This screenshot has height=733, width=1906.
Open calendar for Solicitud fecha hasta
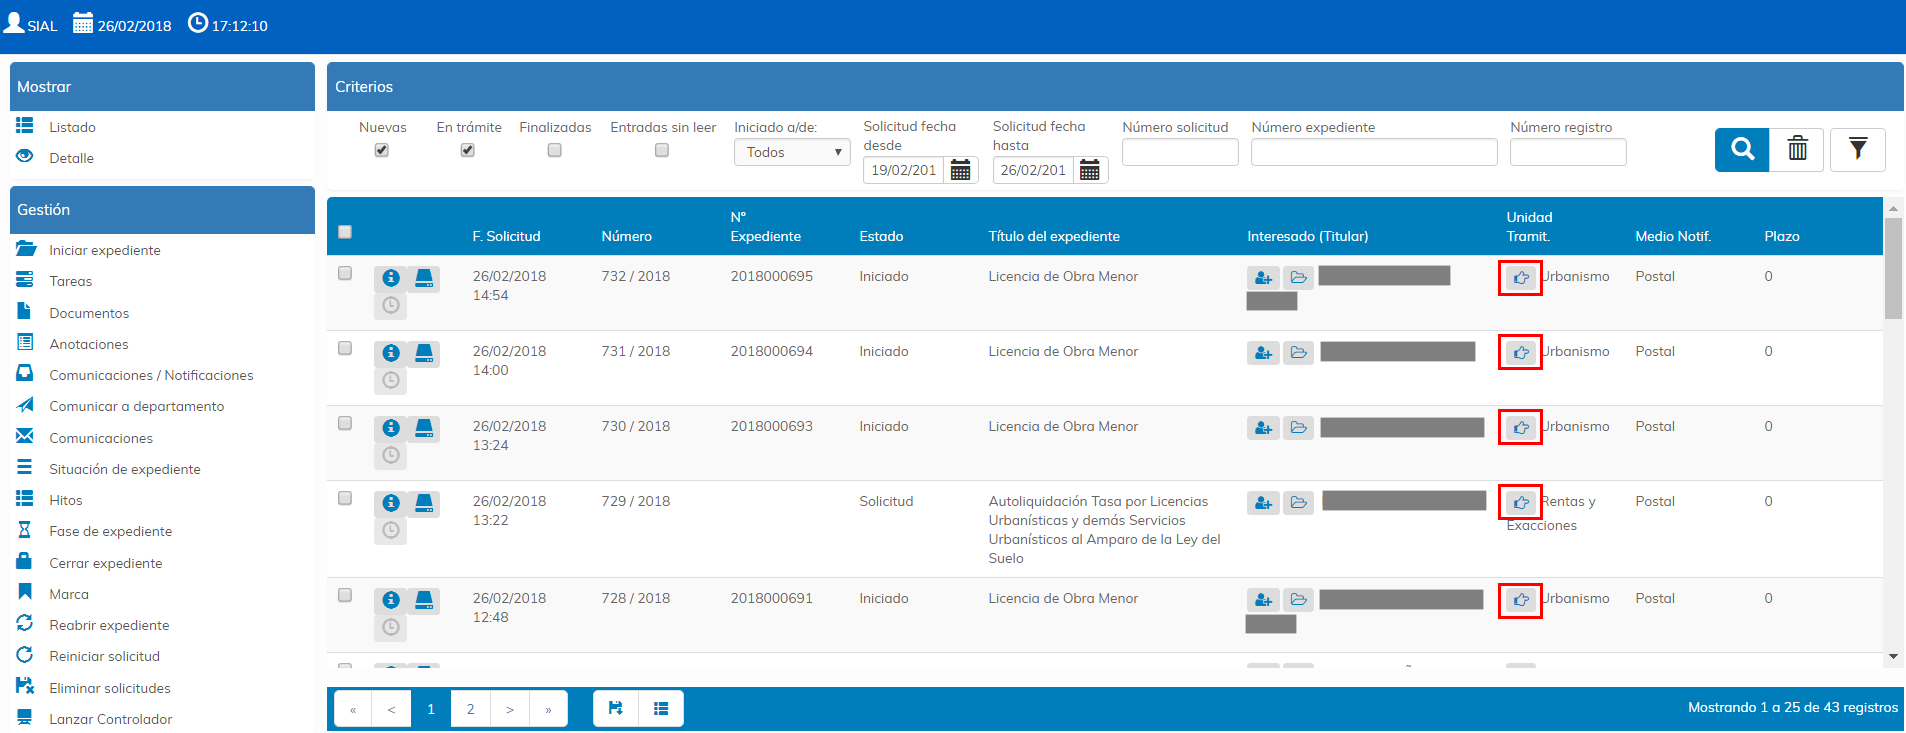pos(1090,170)
